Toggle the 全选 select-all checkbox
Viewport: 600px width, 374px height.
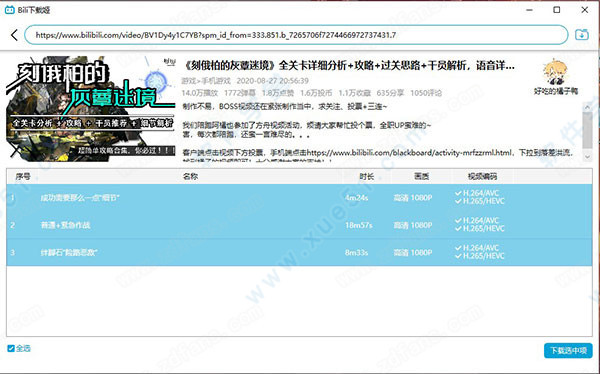pyautogui.click(x=11, y=348)
